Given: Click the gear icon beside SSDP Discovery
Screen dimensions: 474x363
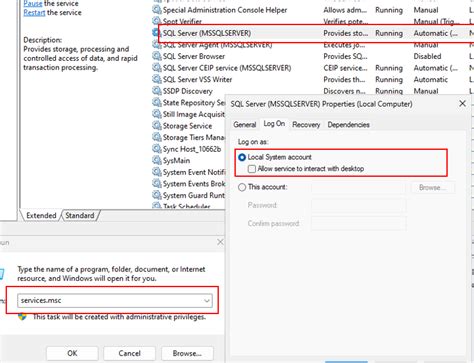Looking at the screenshot, I should (157, 91).
